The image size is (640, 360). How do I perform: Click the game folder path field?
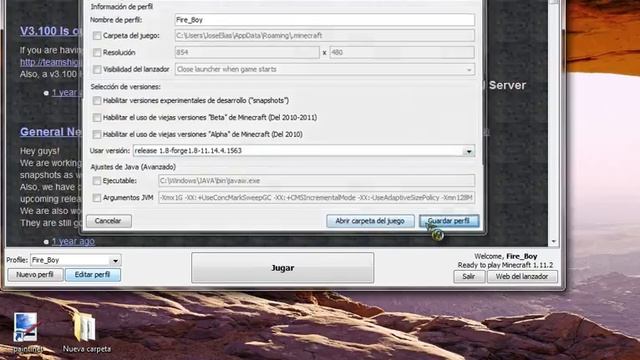(x=324, y=36)
